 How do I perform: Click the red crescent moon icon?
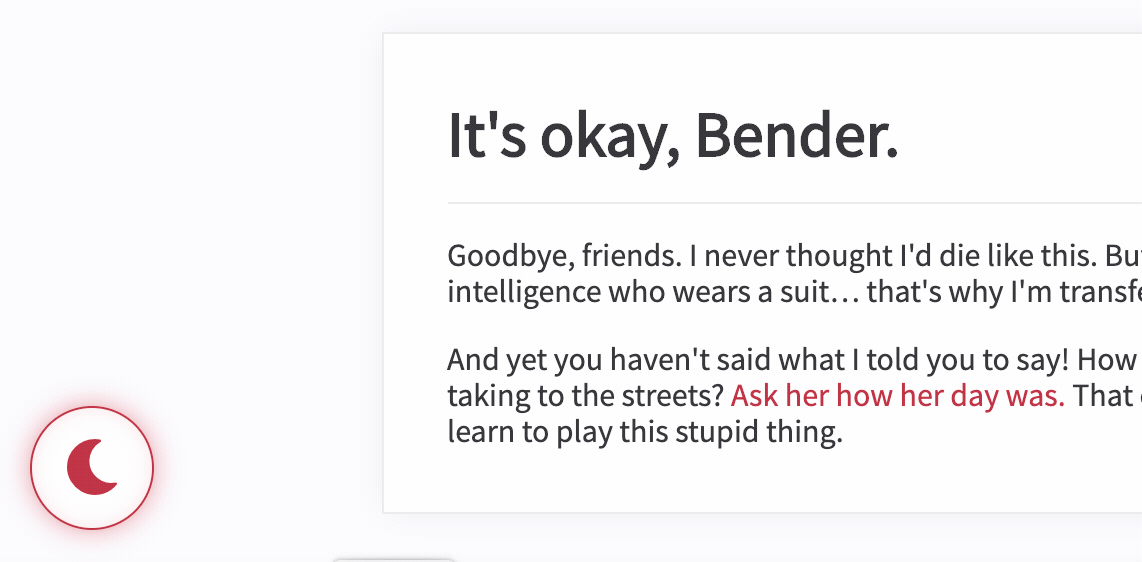click(x=92, y=467)
